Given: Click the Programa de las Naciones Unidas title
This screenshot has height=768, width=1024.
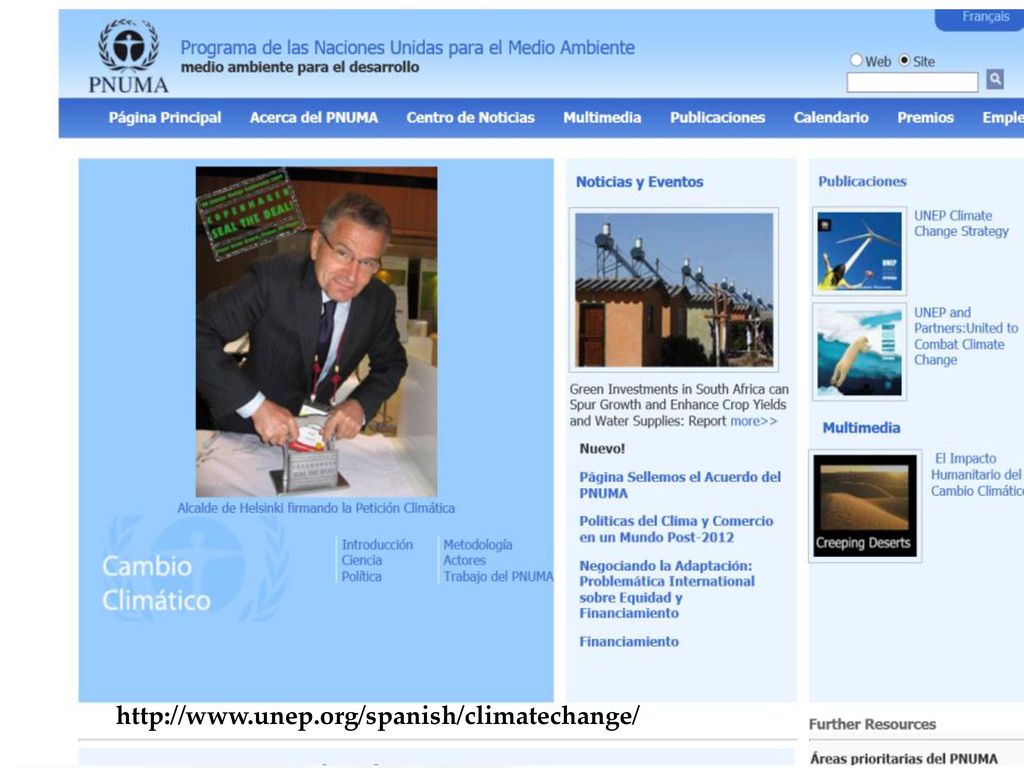Looking at the screenshot, I should 408,48.
